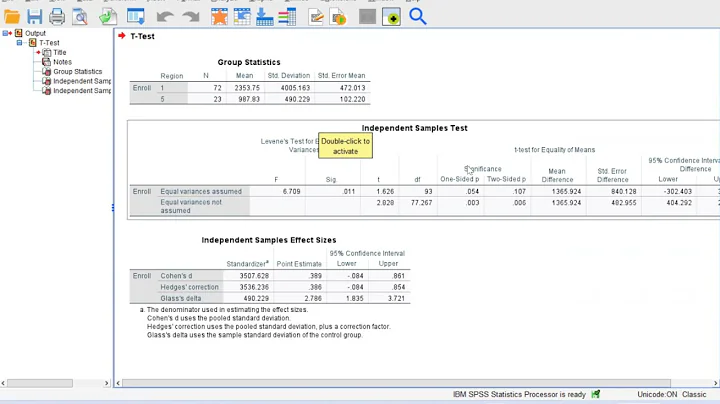This screenshot has height=404, width=720.
Task: Click the Independent Samples Effect Sizes title
Action: point(269,240)
